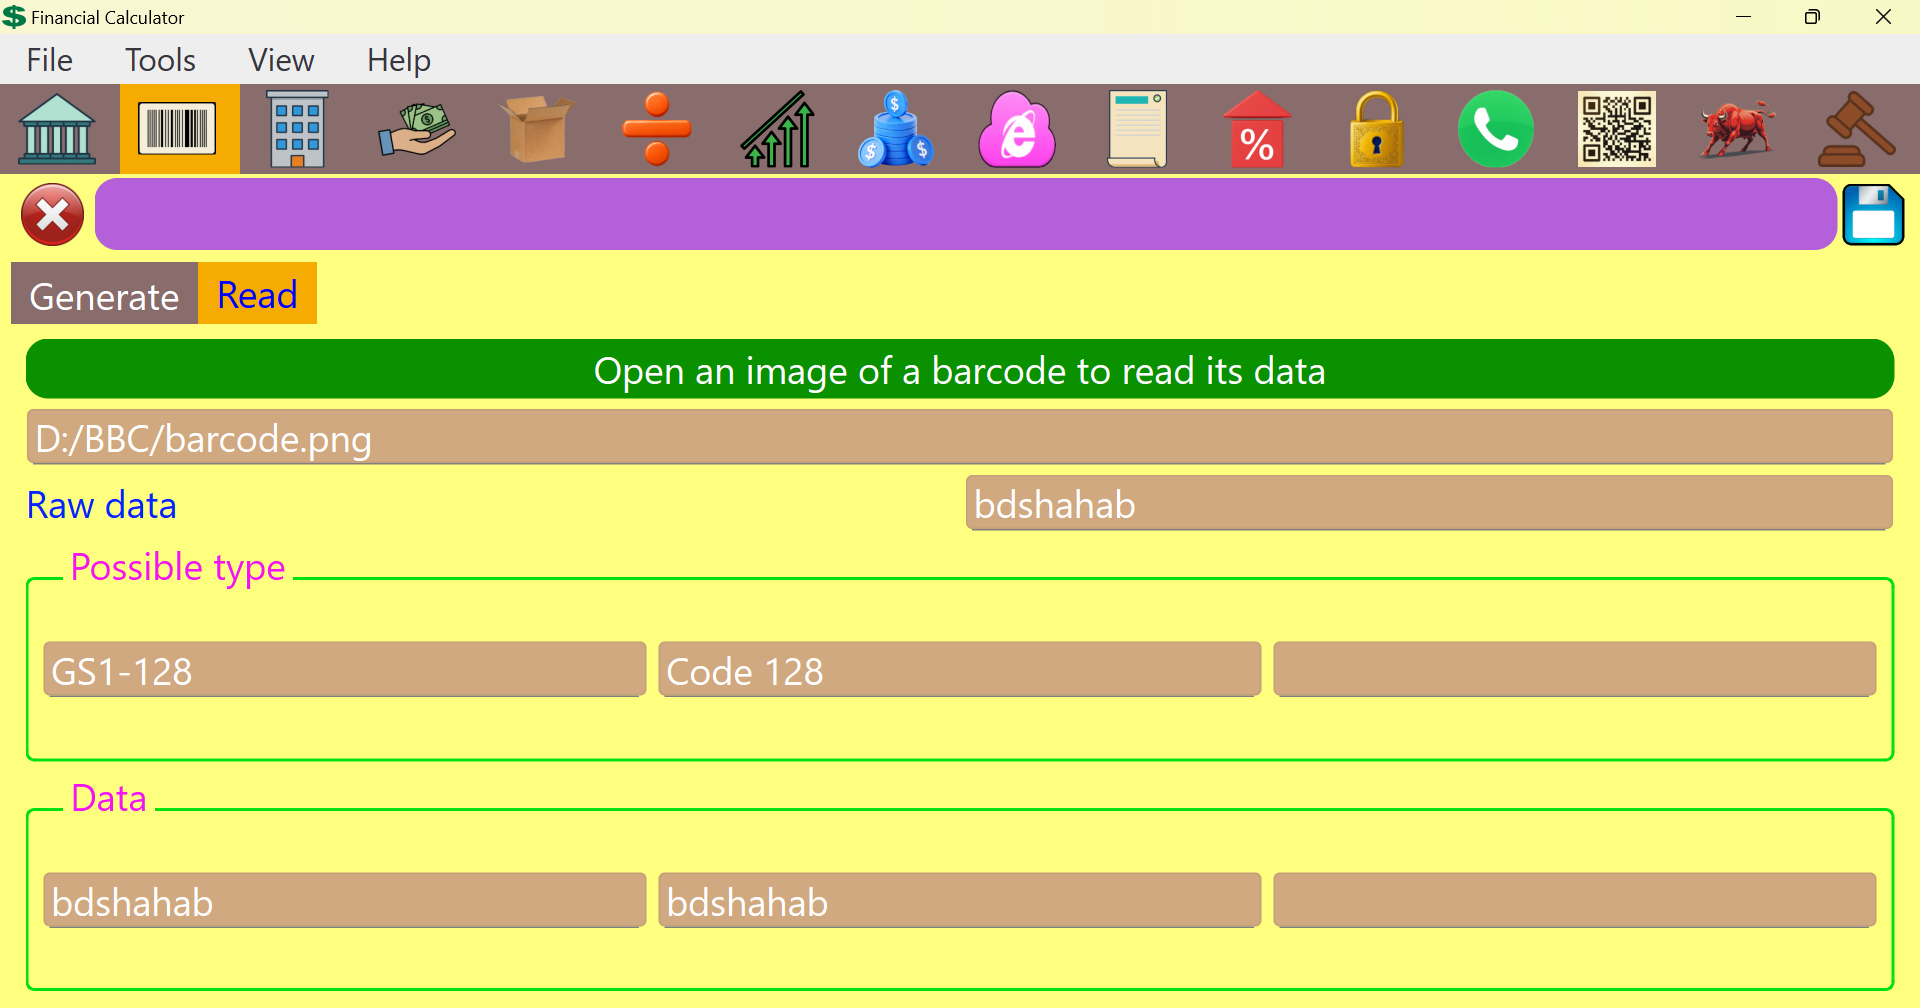Click the barcode.png file path field
This screenshot has width=1920, height=1008.
[x=959, y=438]
